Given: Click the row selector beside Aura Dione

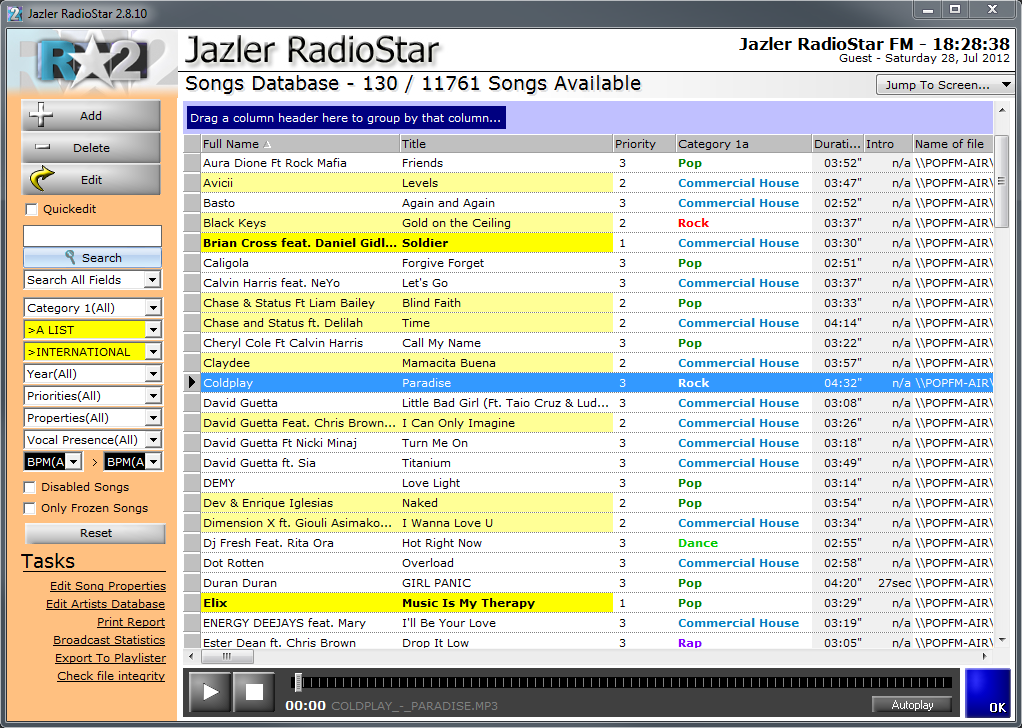Looking at the screenshot, I should coord(192,163).
